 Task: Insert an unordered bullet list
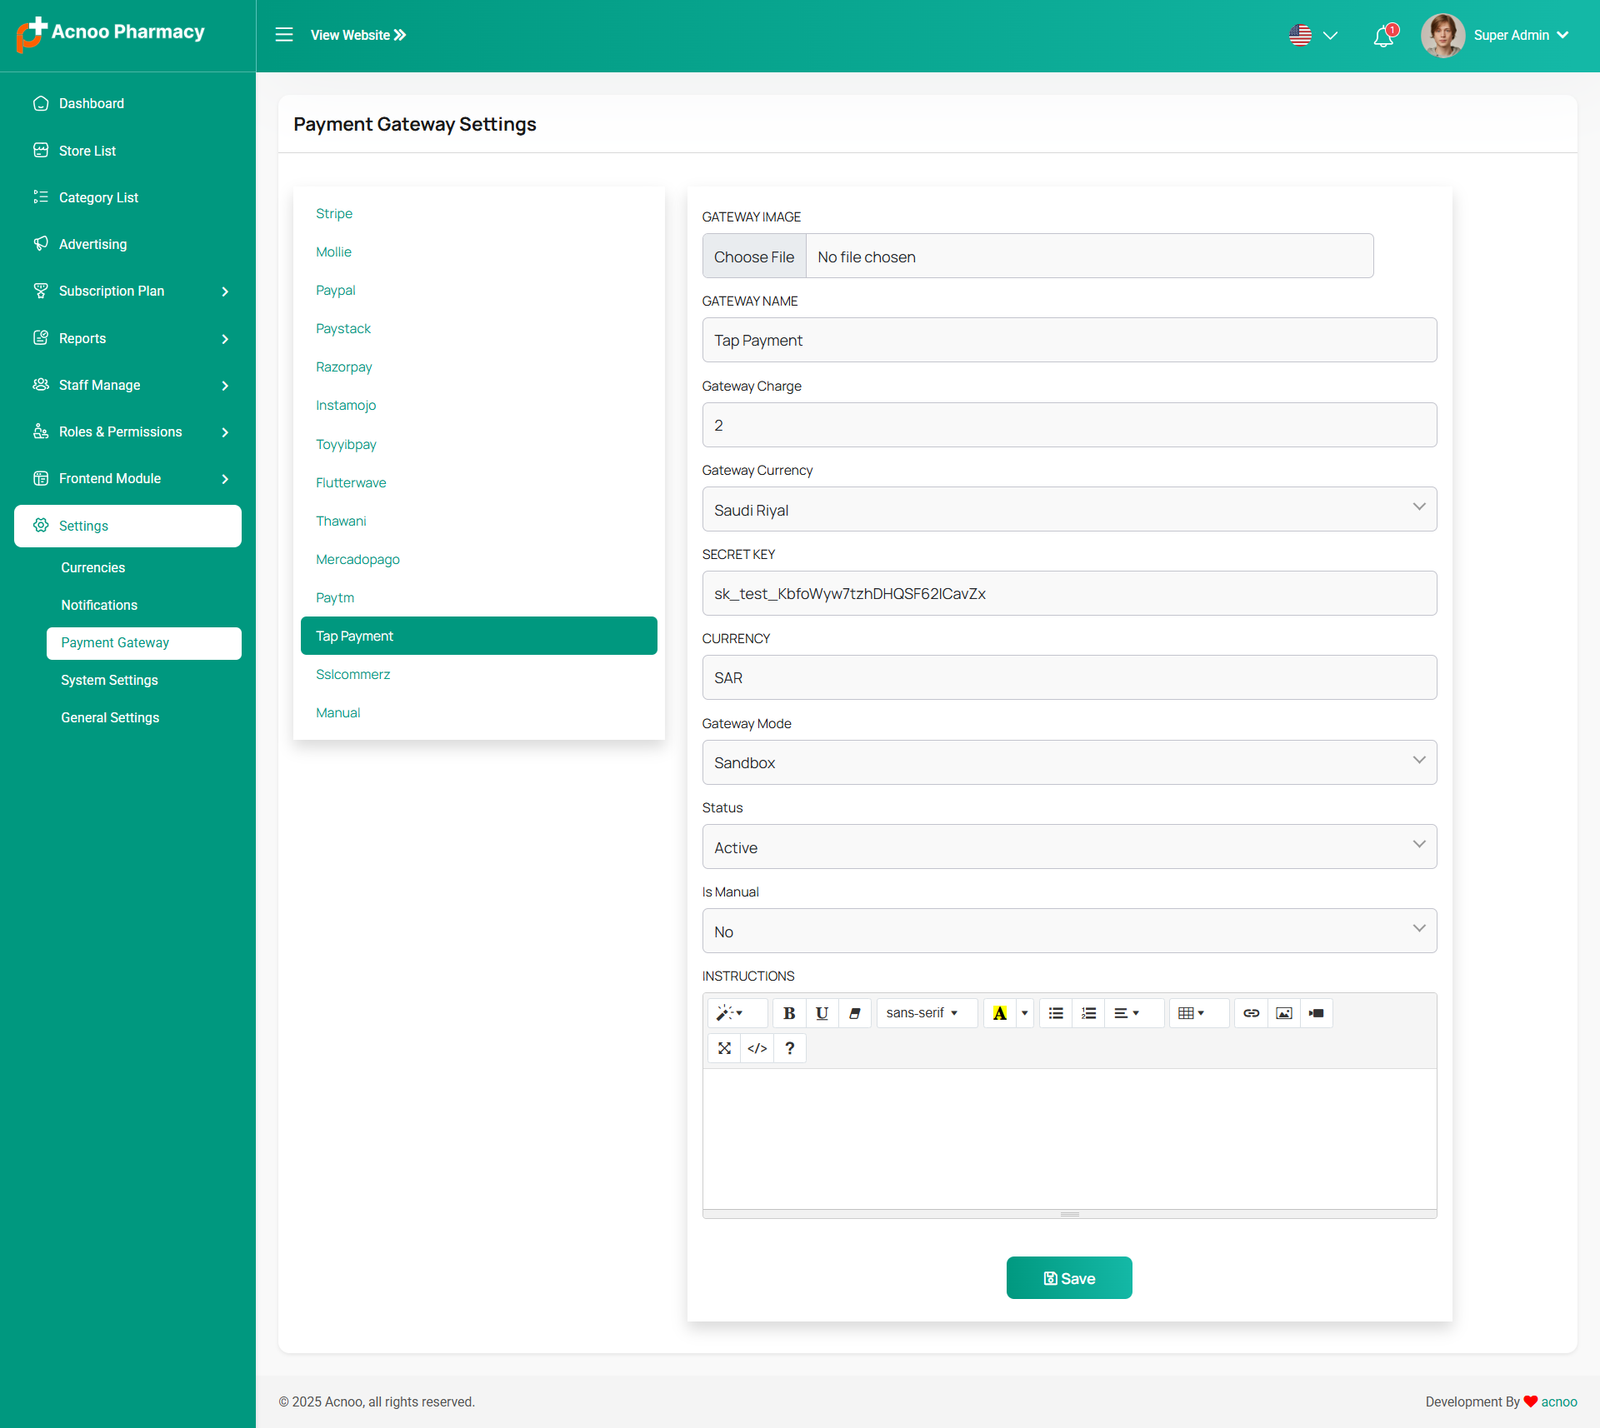[1056, 1013]
